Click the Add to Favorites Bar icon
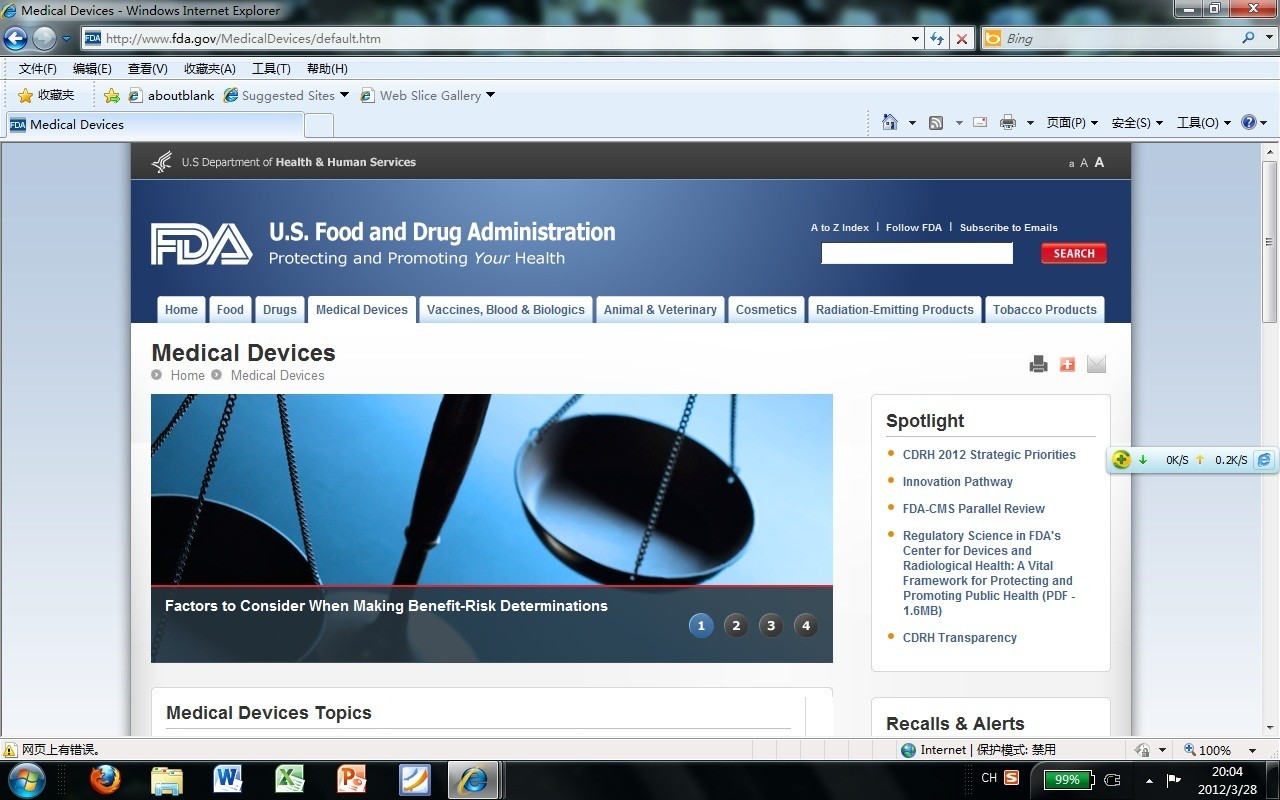Viewport: 1280px width, 800px height. 112,96
